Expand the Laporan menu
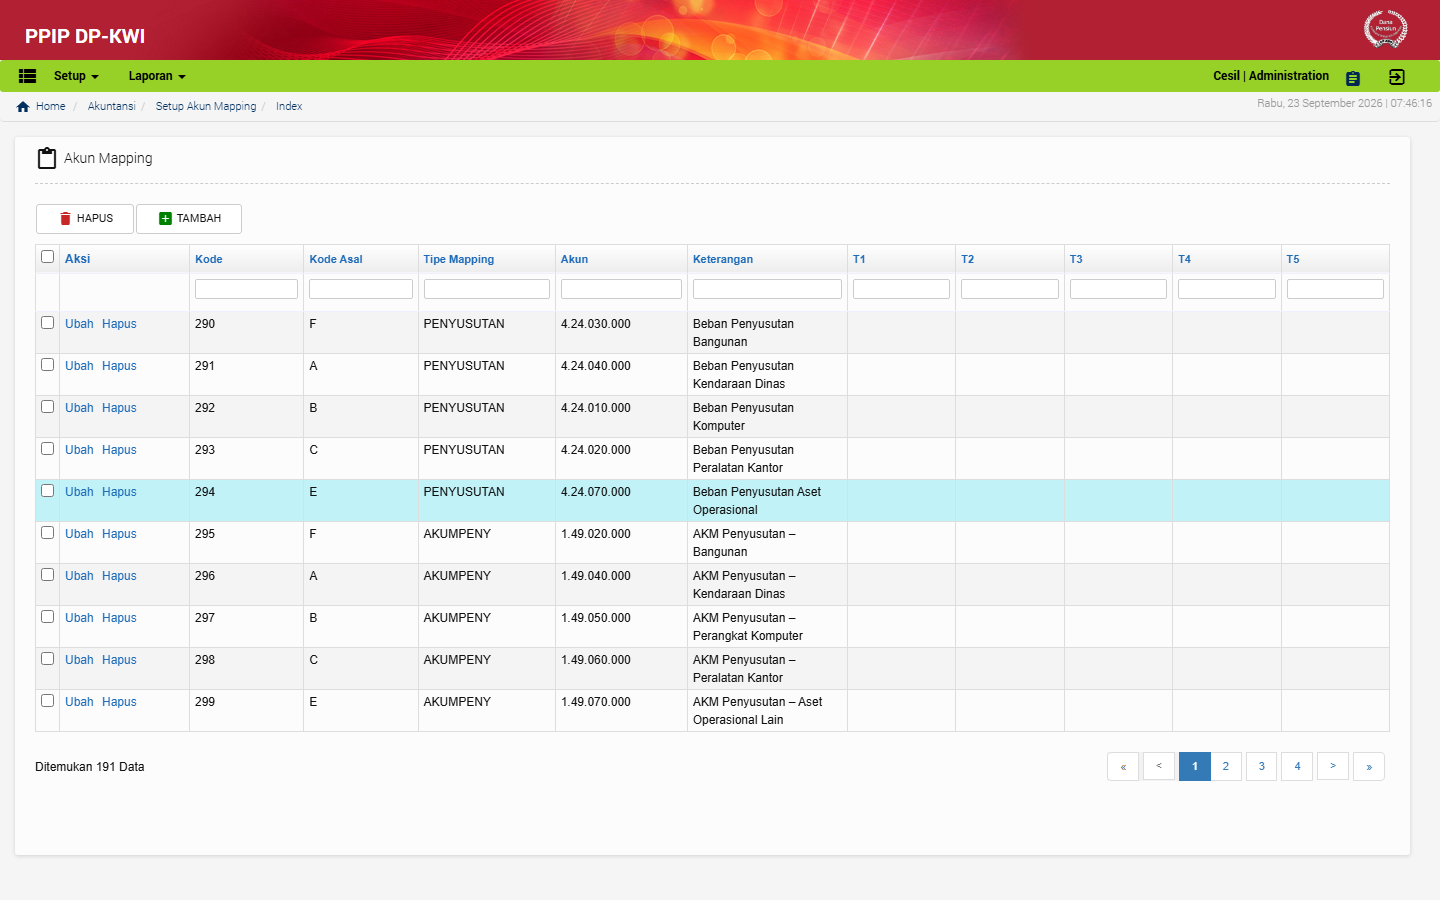 [157, 76]
